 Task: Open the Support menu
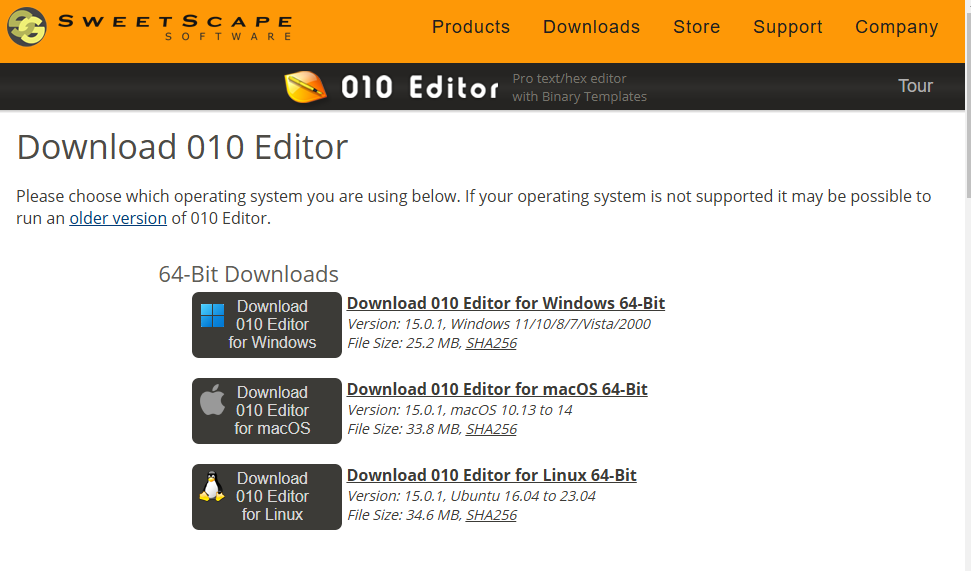[788, 27]
